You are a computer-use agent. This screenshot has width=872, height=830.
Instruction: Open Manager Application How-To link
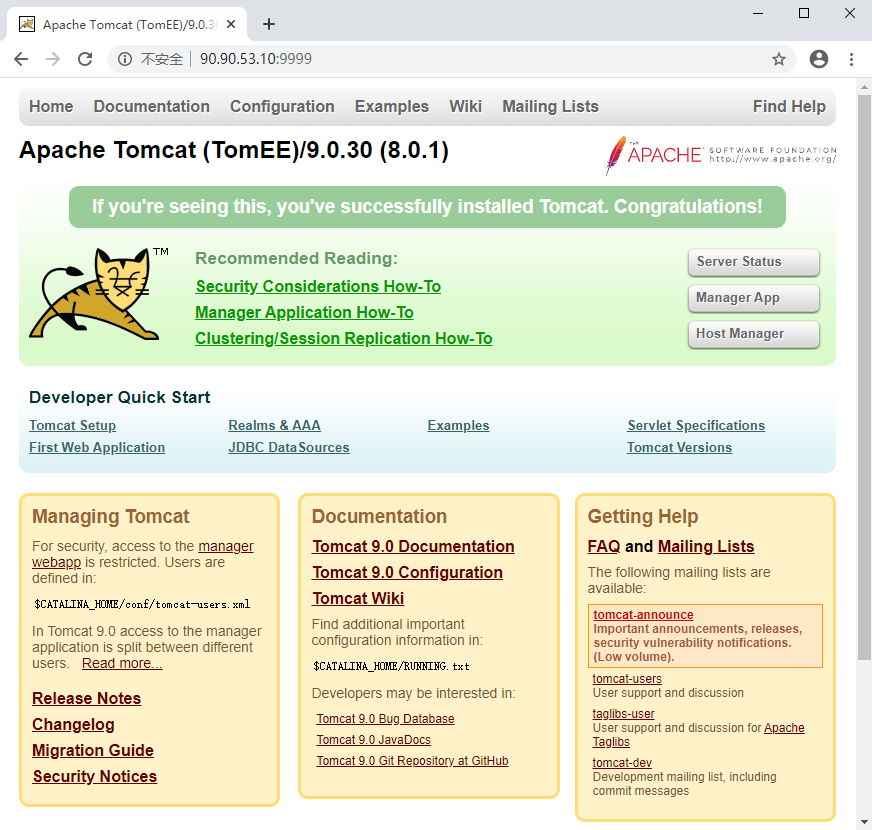point(304,313)
